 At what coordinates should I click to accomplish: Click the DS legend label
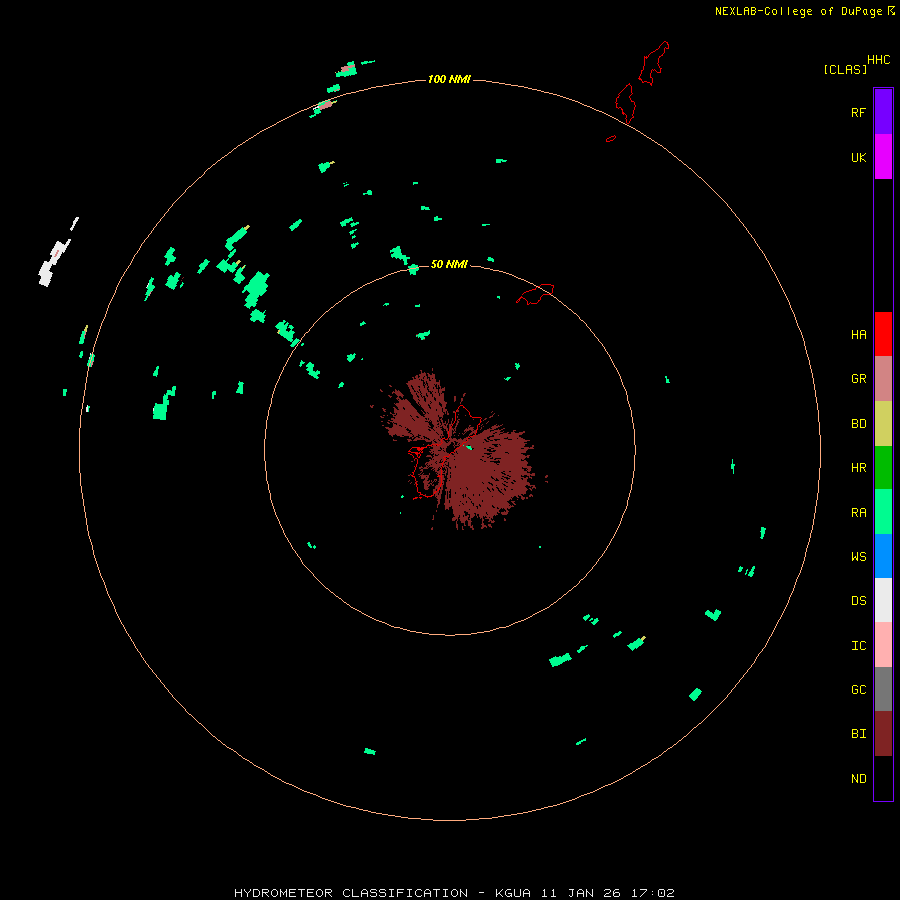[x=858, y=601]
